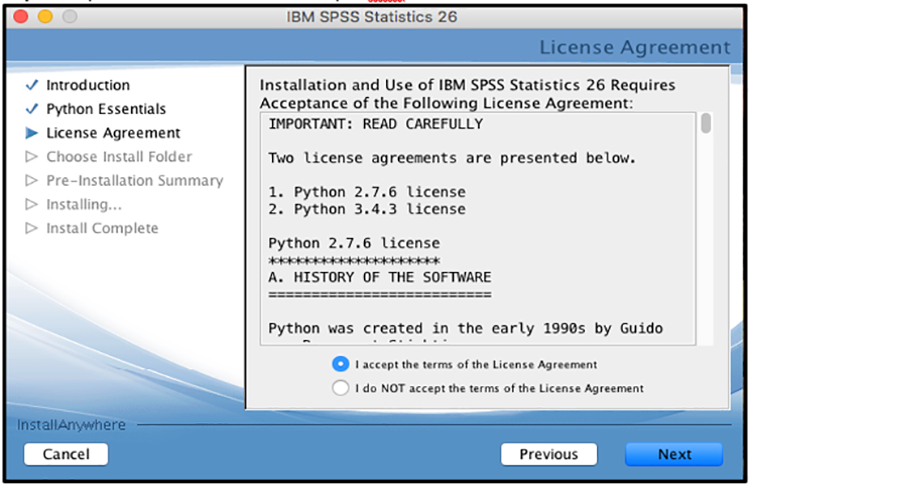Click the InstallAnywhere label
Image resolution: width=900 pixels, height=487 pixels.
(71, 425)
